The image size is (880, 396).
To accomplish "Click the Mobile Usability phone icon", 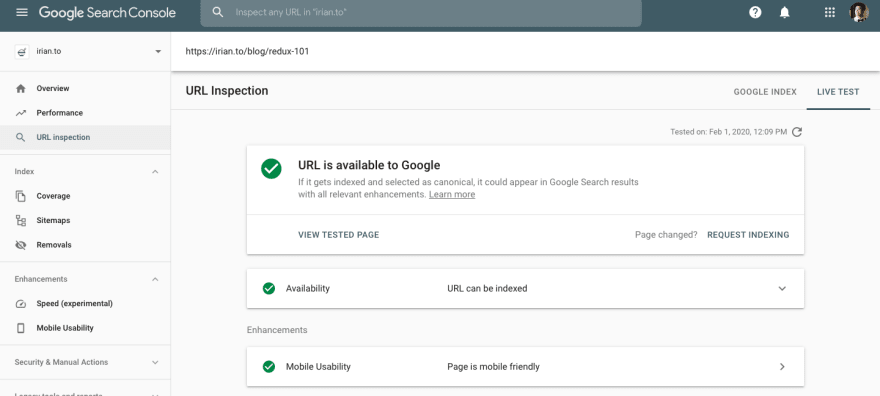I will click(x=21, y=328).
